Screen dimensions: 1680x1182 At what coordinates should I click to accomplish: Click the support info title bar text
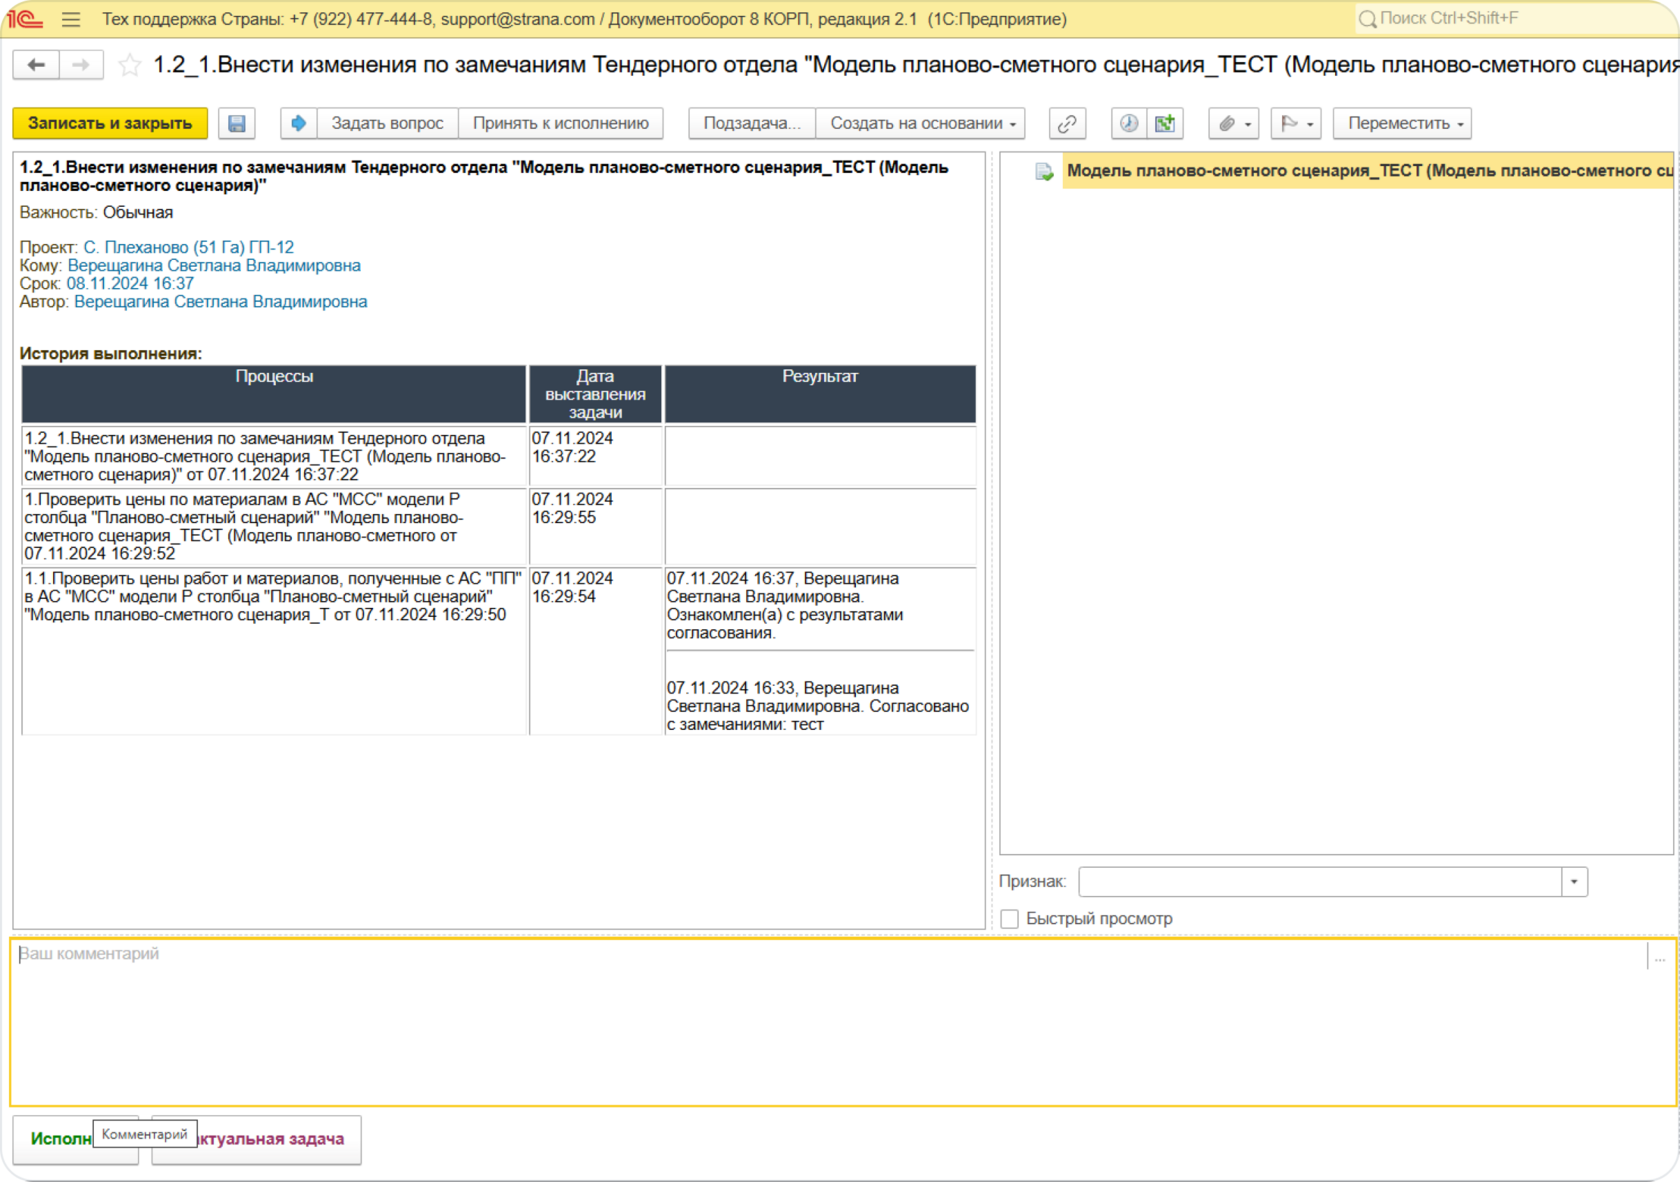coord(584,19)
